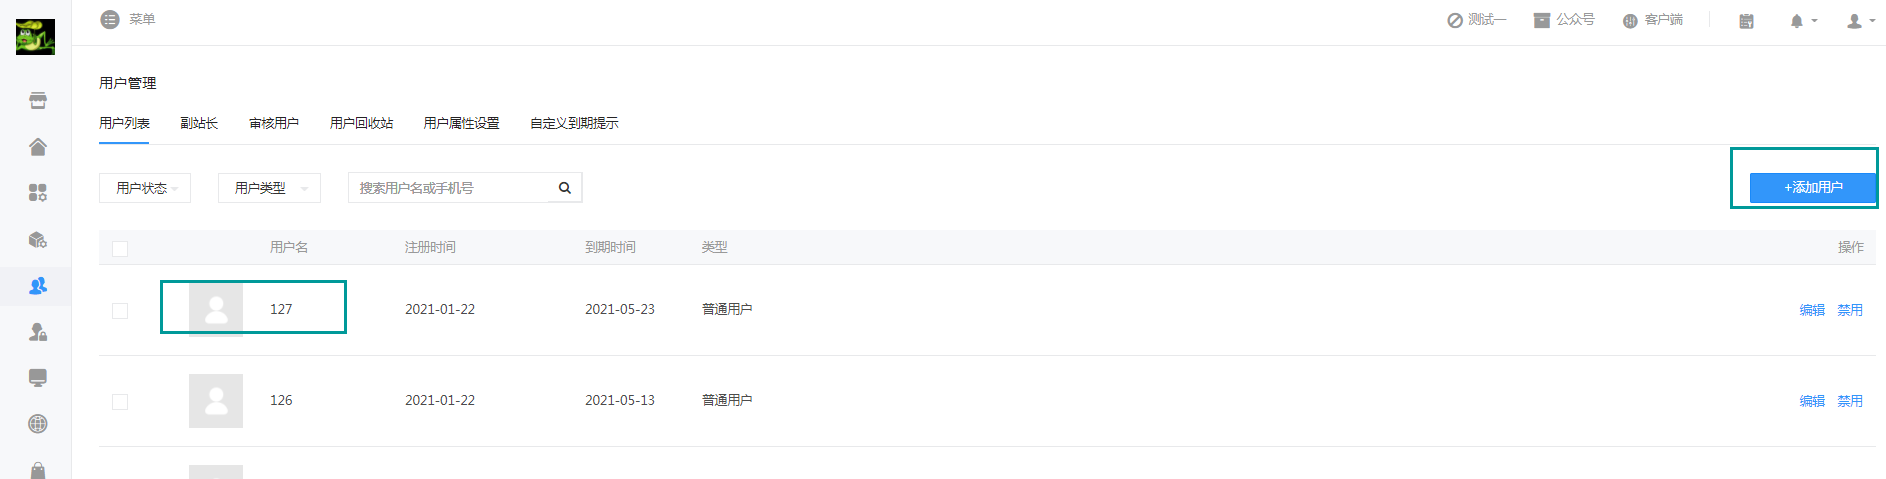Click the search magnifier icon
The image size is (1886, 479).
[565, 188]
